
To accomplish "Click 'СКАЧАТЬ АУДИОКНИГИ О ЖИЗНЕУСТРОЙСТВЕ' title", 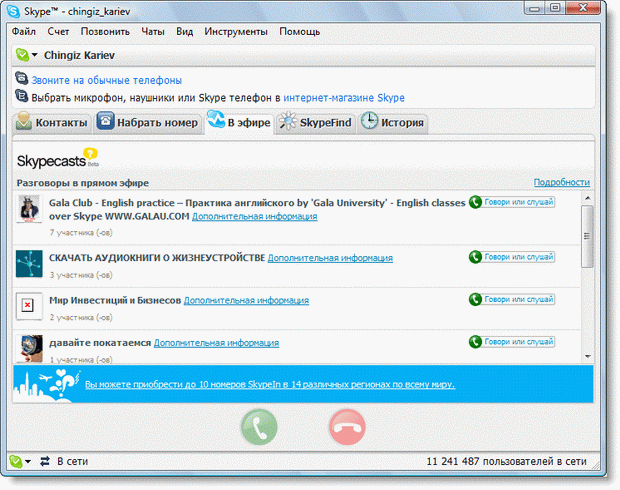I will click(x=157, y=258).
